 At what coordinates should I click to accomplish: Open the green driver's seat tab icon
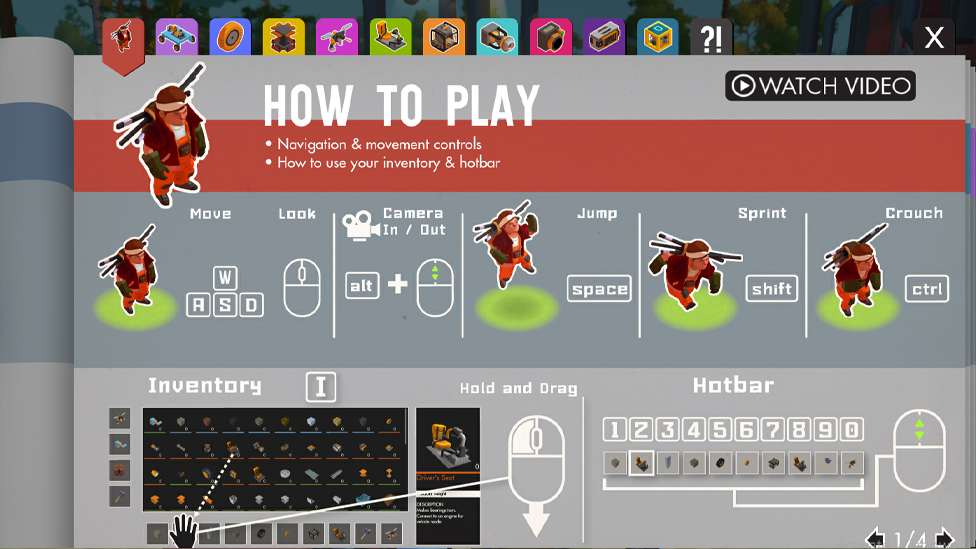point(391,37)
